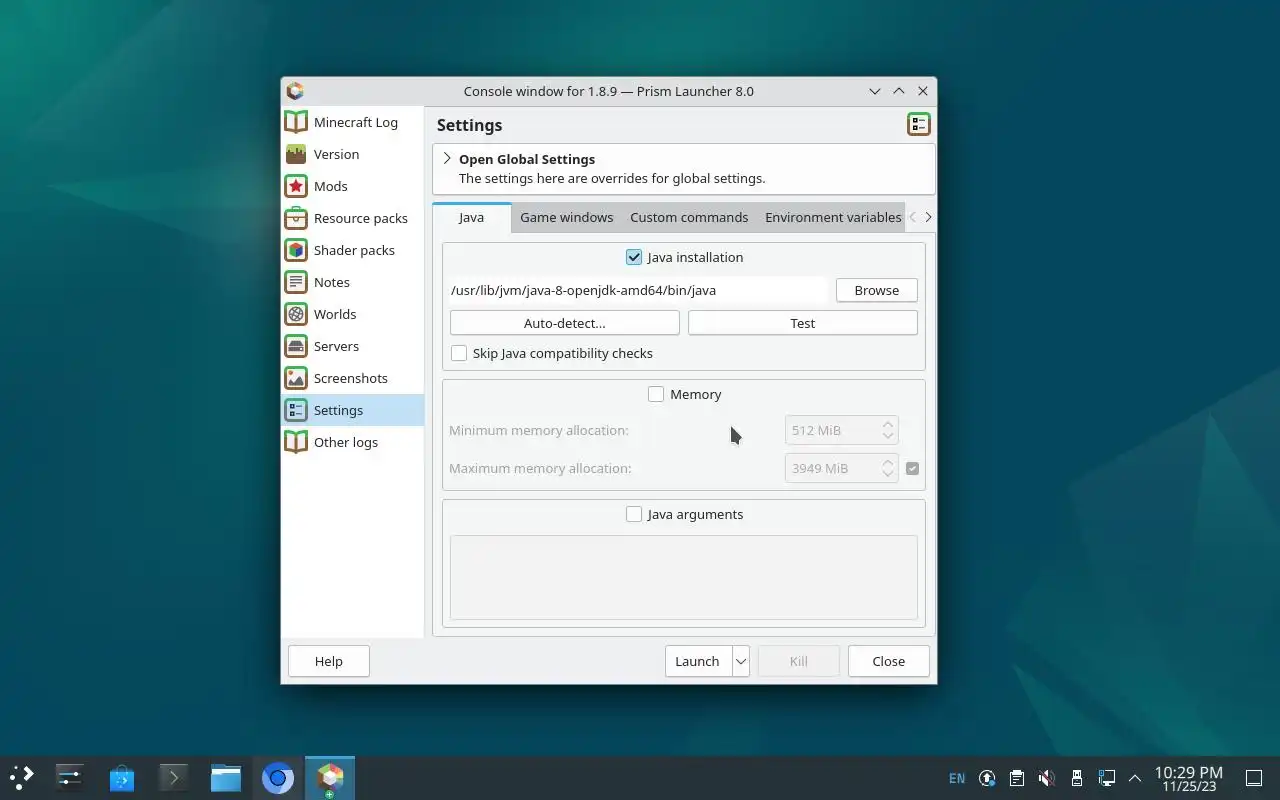Open the Screenshots icon in sidebar
Image resolution: width=1280 pixels, height=800 pixels.
[x=296, y=378]
